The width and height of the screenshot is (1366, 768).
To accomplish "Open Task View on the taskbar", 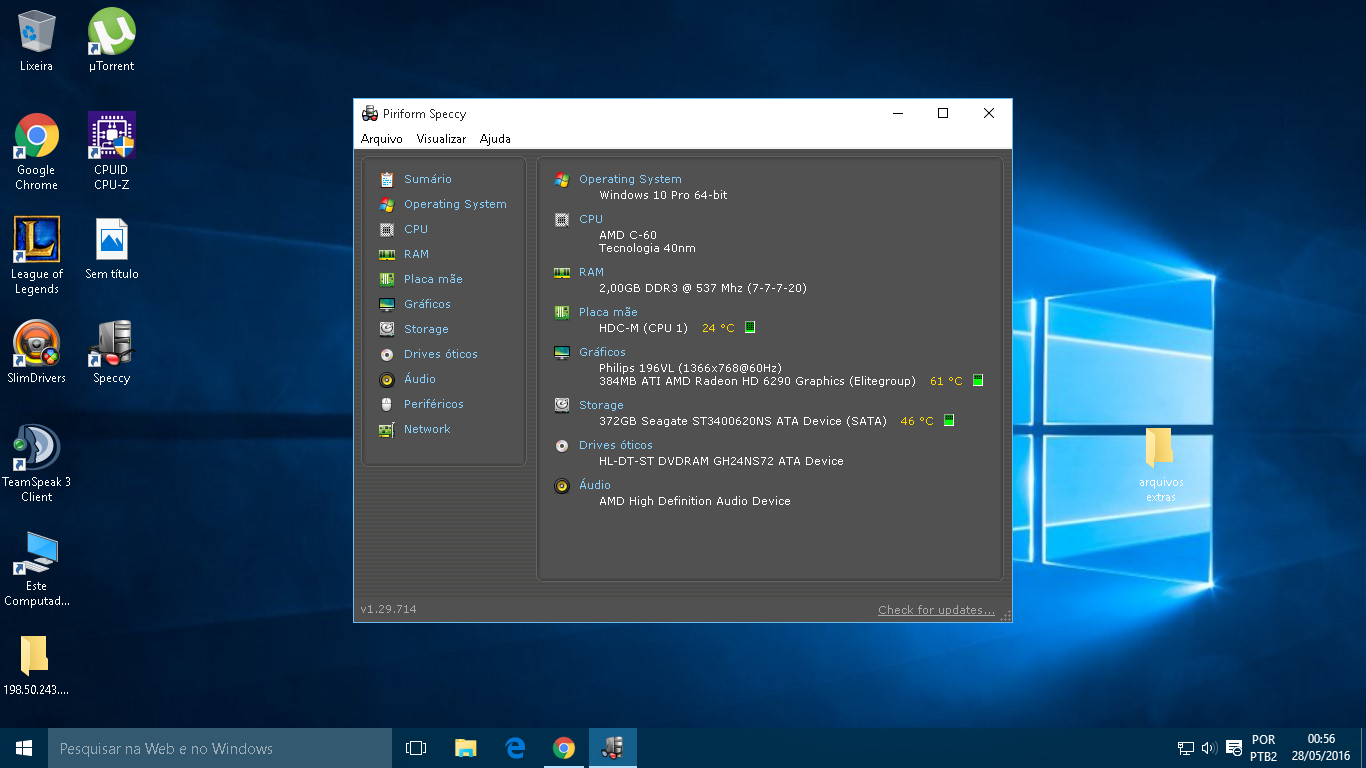I will pyautogui.click(x=416, y=748).
